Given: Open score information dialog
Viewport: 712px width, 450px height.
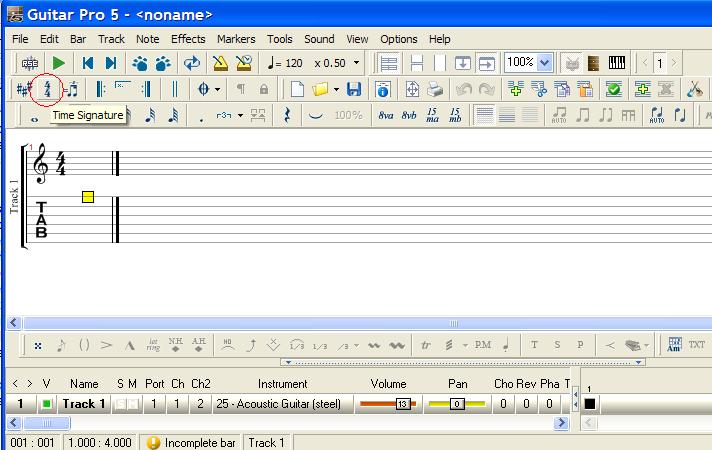Looking at the screenshot, I should [383, 89].
